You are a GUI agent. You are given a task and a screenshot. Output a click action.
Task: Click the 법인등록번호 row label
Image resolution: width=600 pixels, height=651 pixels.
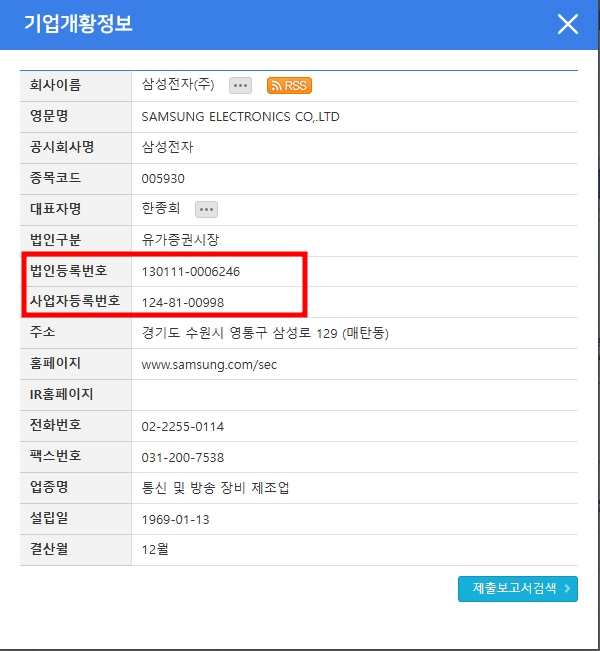click(69, 271)
